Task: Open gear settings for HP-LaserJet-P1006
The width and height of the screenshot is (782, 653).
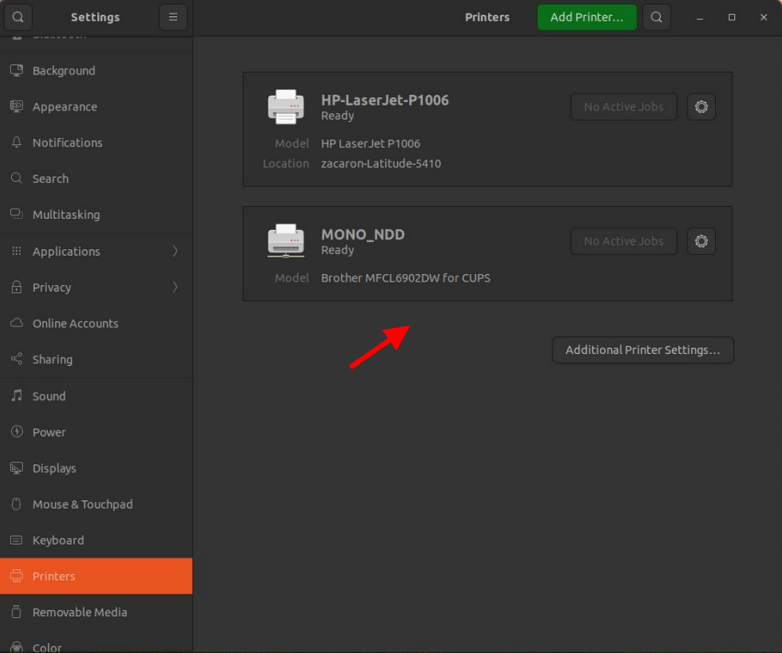Action: tap(701, 107)
